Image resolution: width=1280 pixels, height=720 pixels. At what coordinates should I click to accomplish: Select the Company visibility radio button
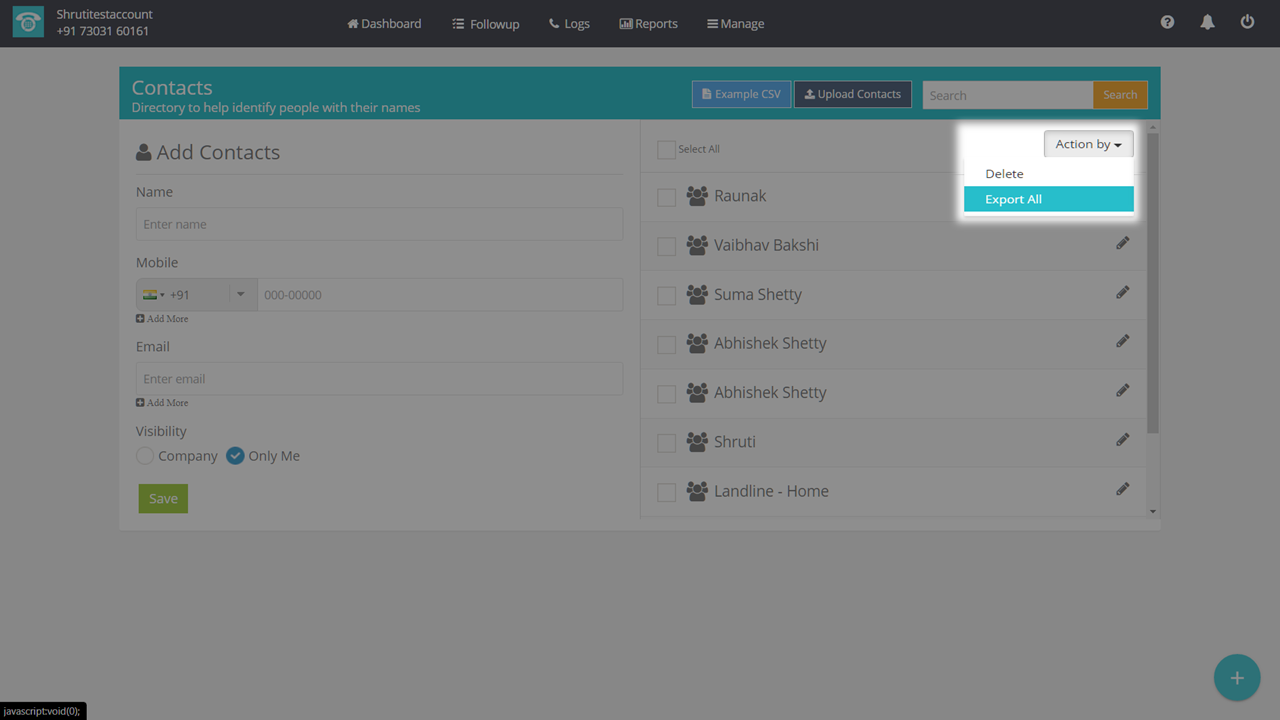coord(146,456)
